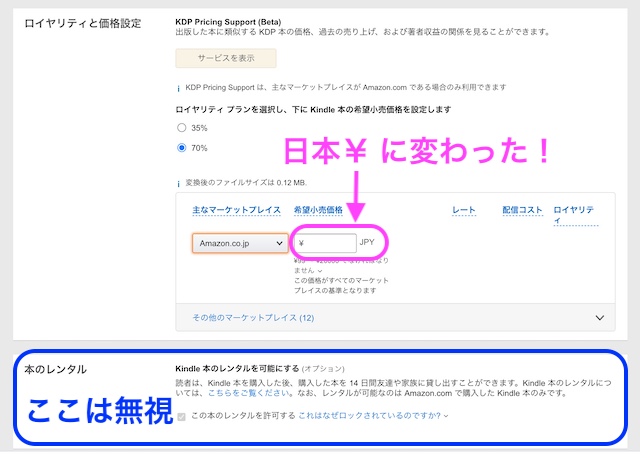This screenshot has height=454, width=640.
Task: Click the 主なマーケットプレイス column header
Action: [x=236, y=210]
